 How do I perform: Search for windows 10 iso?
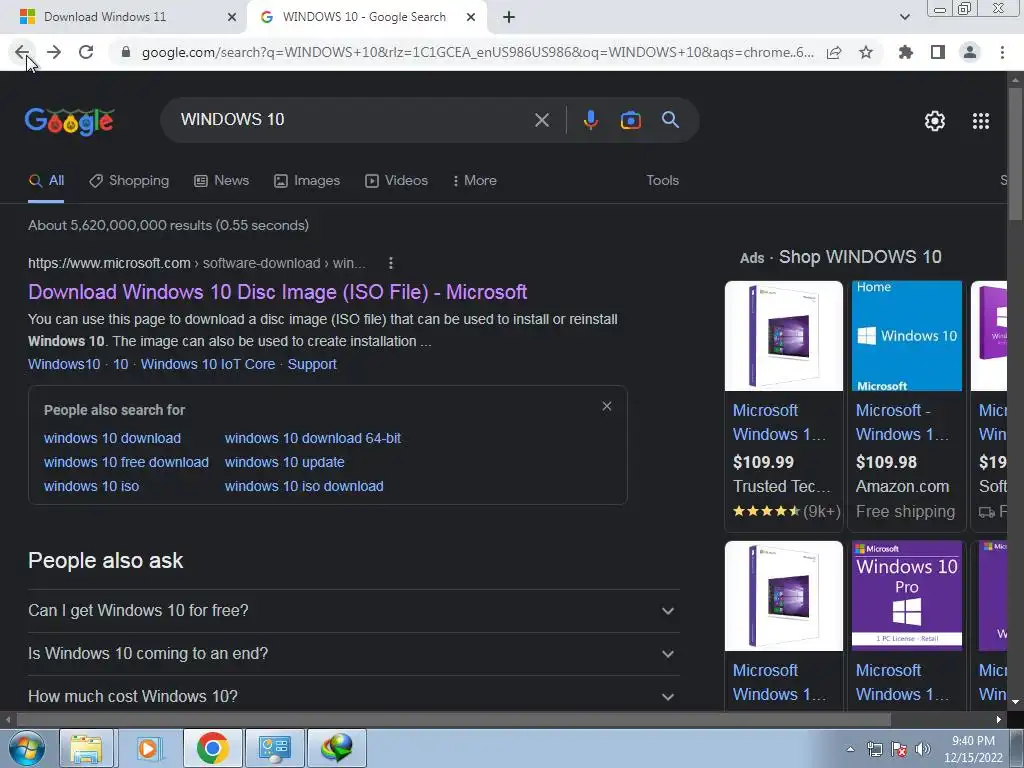91,487
